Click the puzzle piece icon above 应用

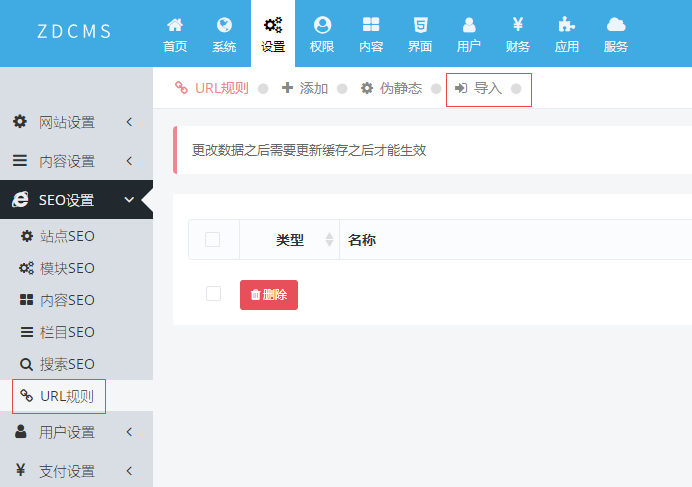[566, 25]
